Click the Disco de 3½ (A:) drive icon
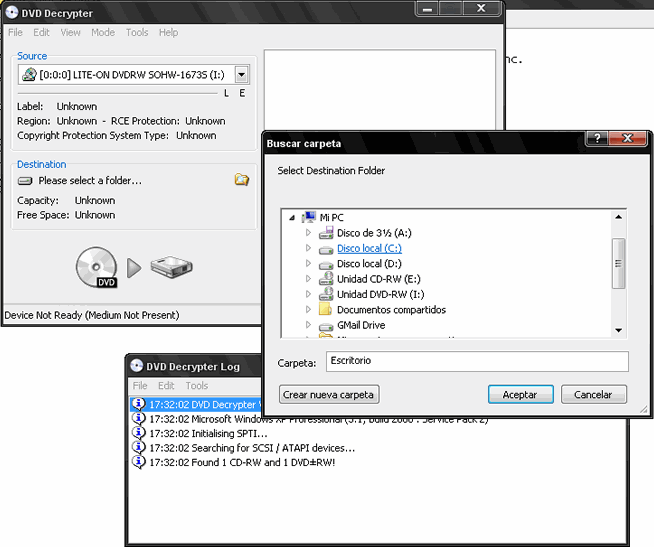 [325, 233]
